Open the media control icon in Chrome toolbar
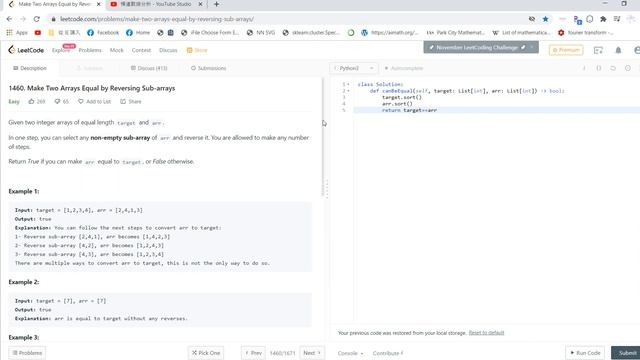Image resolution: width=640 pixels, height=360 pixels. [x=617, y=19]
